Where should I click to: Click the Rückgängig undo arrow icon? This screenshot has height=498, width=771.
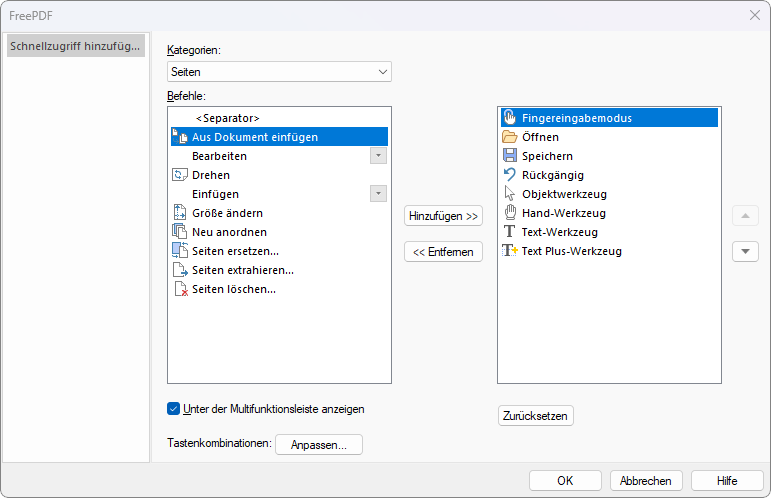tap(510, 175)
